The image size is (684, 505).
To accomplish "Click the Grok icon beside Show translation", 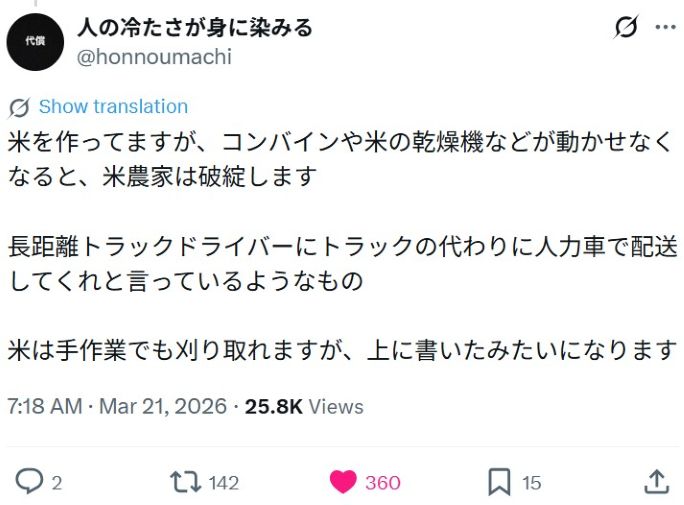I will pos(19,107).
